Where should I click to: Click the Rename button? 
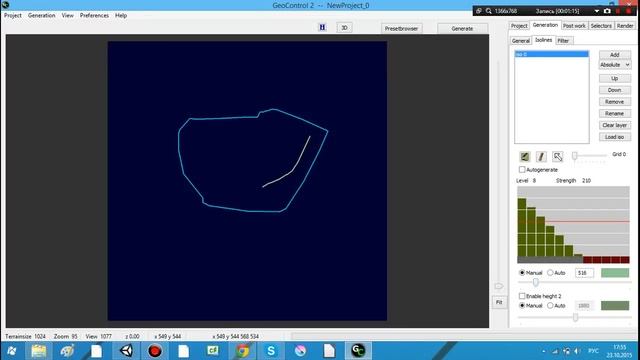[615, 113]
